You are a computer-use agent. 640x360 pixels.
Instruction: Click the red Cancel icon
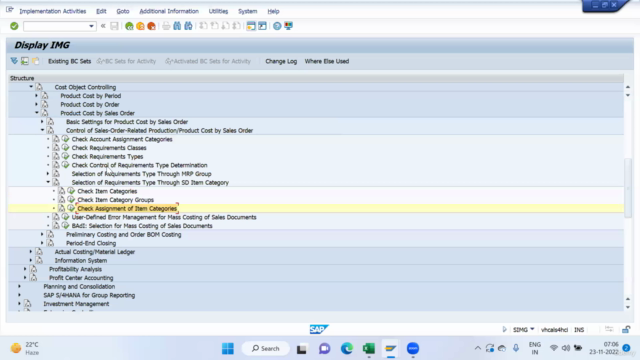pyautogui.click(x=151, y=26)
